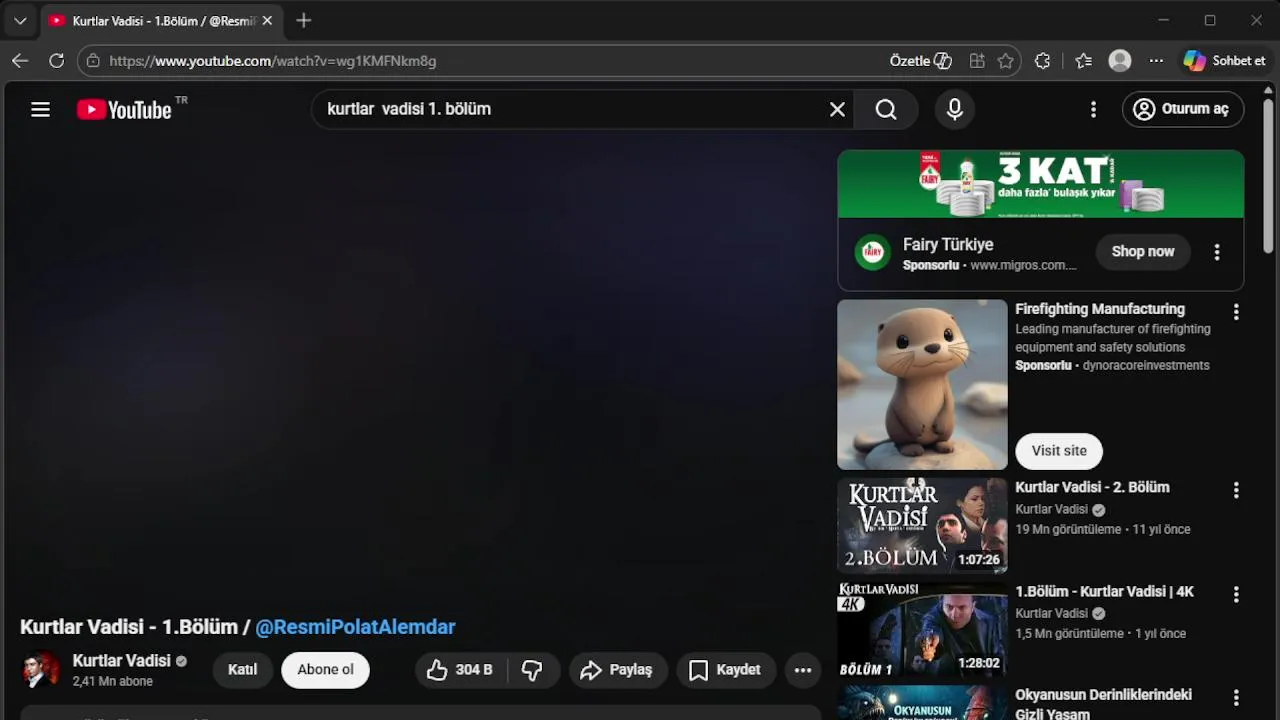1280x720 pixels.
Task: Click the main video player area
Action: tap(420, 370)
